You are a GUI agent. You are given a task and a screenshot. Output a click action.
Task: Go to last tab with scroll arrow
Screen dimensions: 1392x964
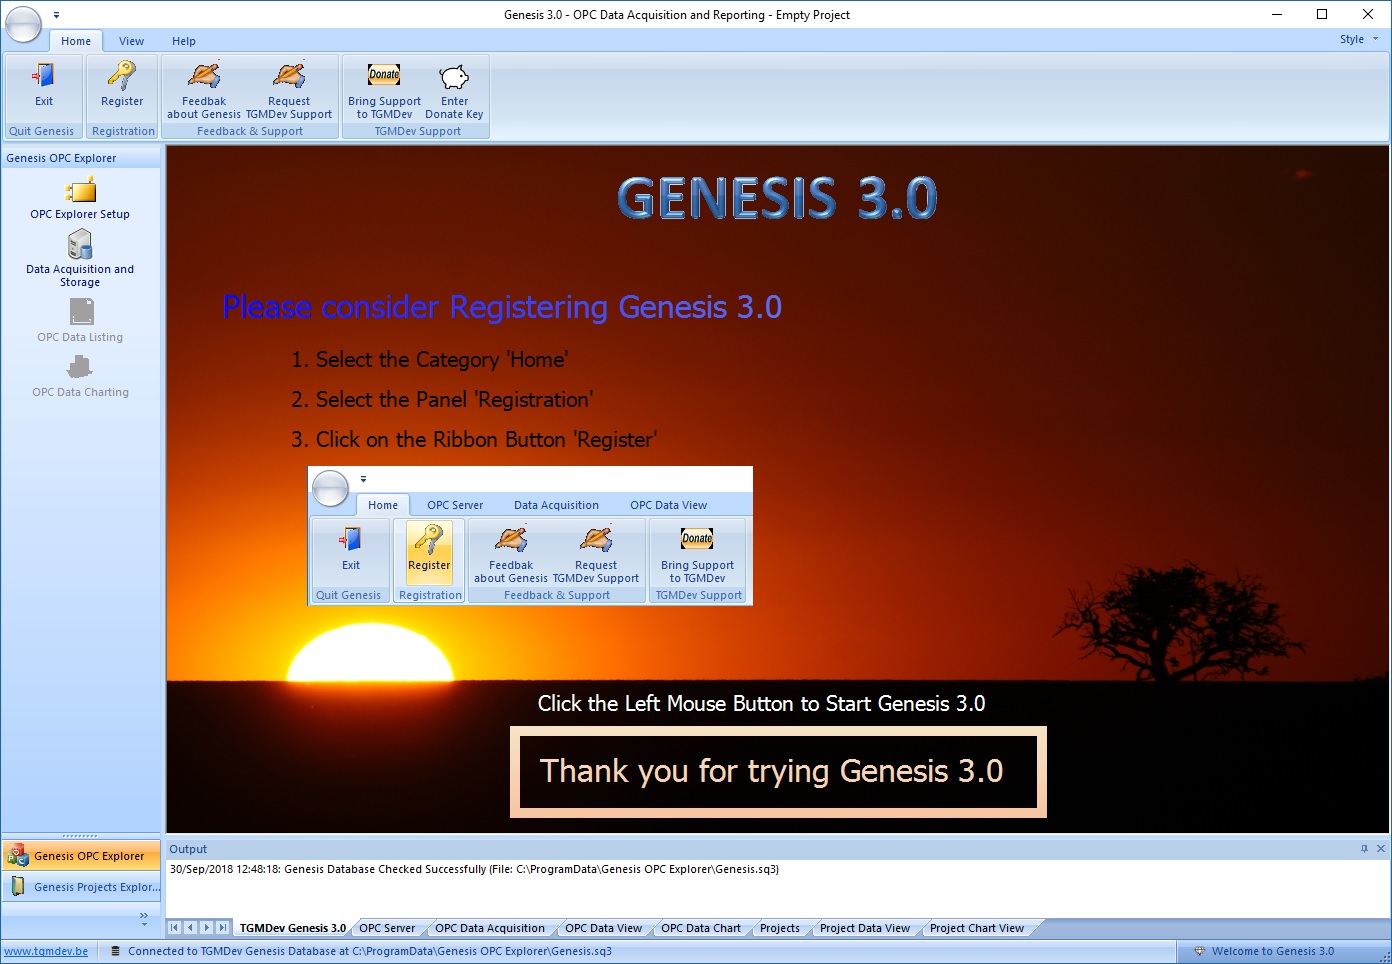point(223,928)
